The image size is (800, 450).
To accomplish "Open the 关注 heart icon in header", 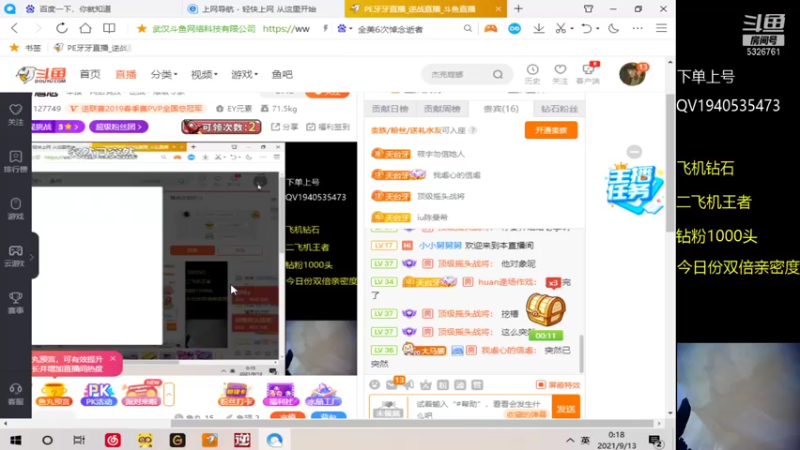I will coord(560,74).
